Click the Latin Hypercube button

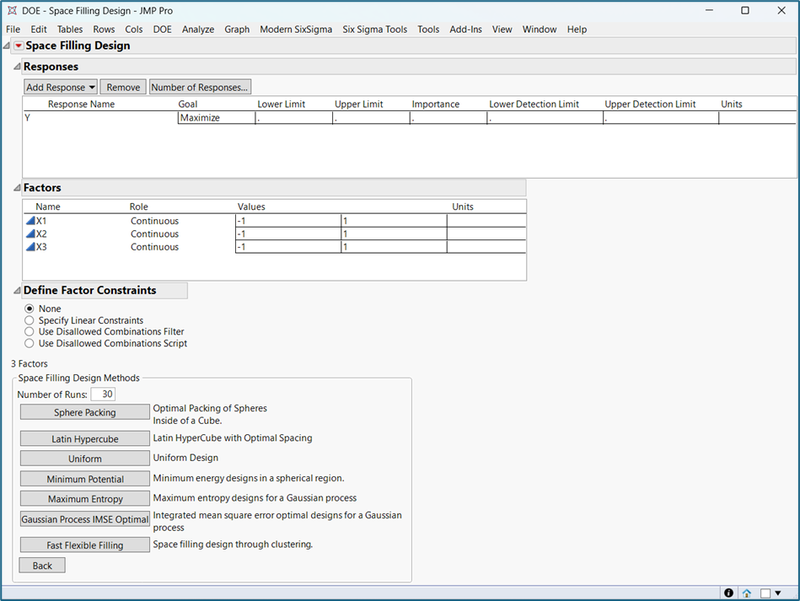pos(84,439)
